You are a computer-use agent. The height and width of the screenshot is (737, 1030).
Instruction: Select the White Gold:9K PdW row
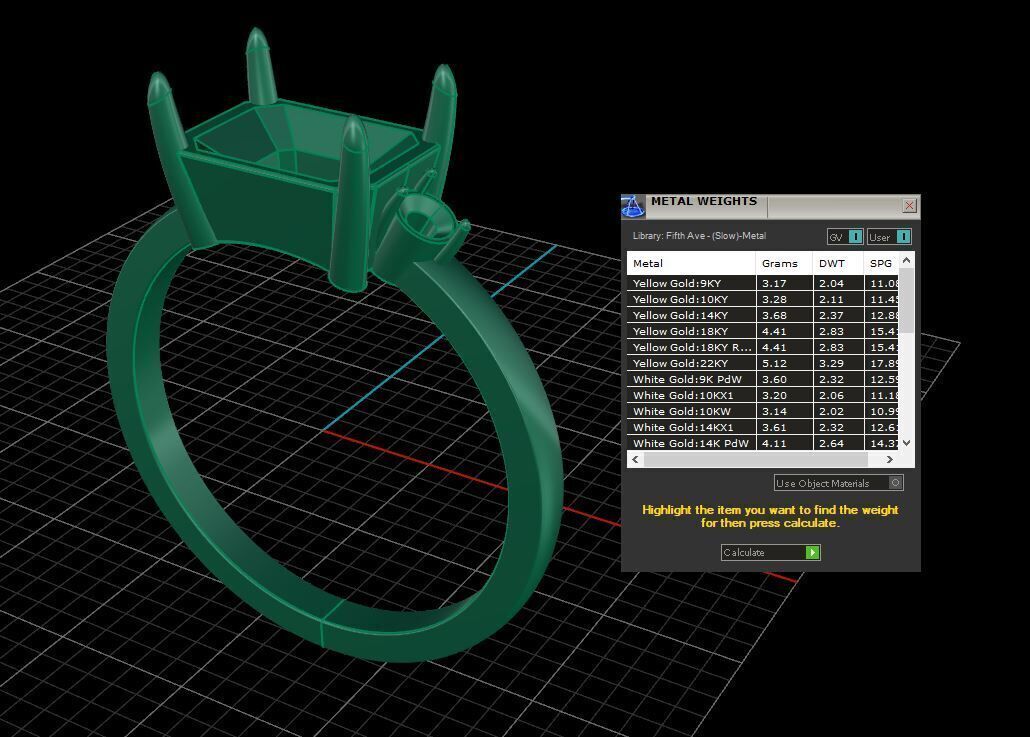pyautogui.click(x=763, y=379)
